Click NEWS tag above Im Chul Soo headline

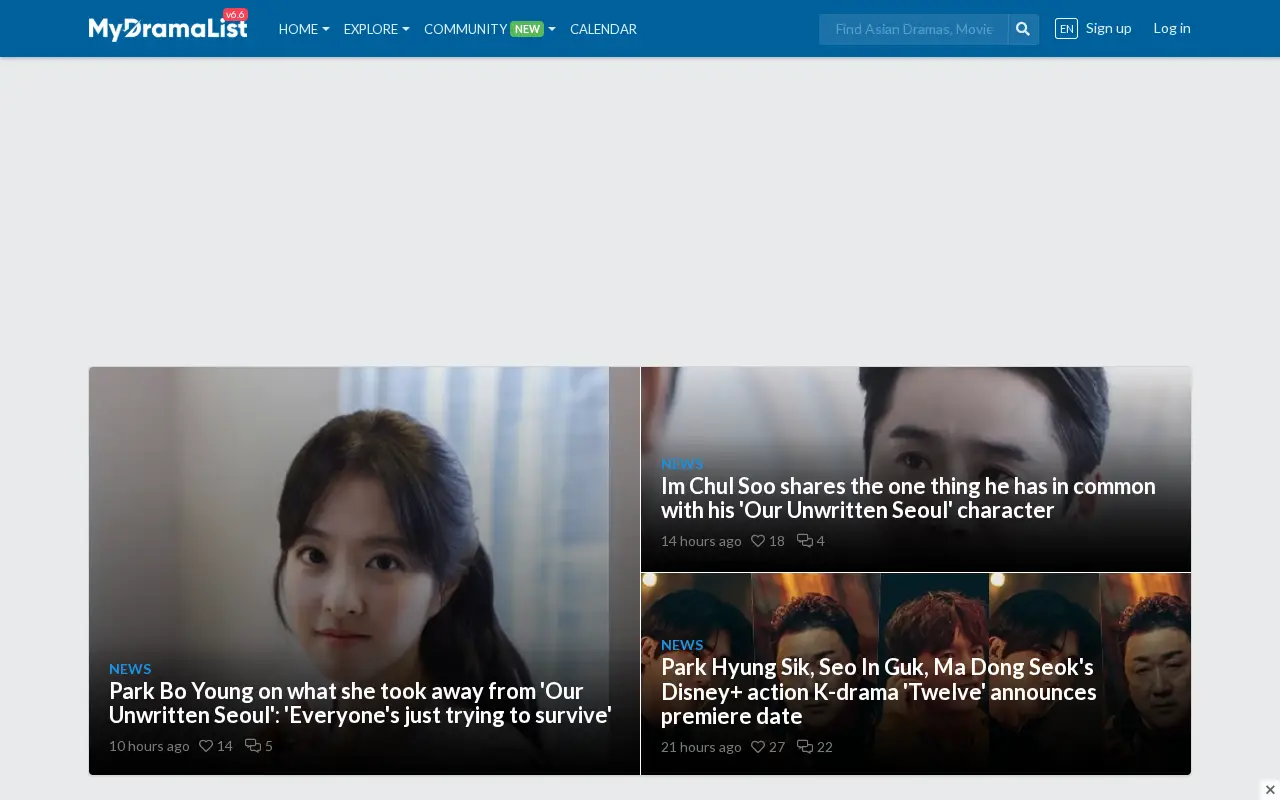click(x=682, y=464)
